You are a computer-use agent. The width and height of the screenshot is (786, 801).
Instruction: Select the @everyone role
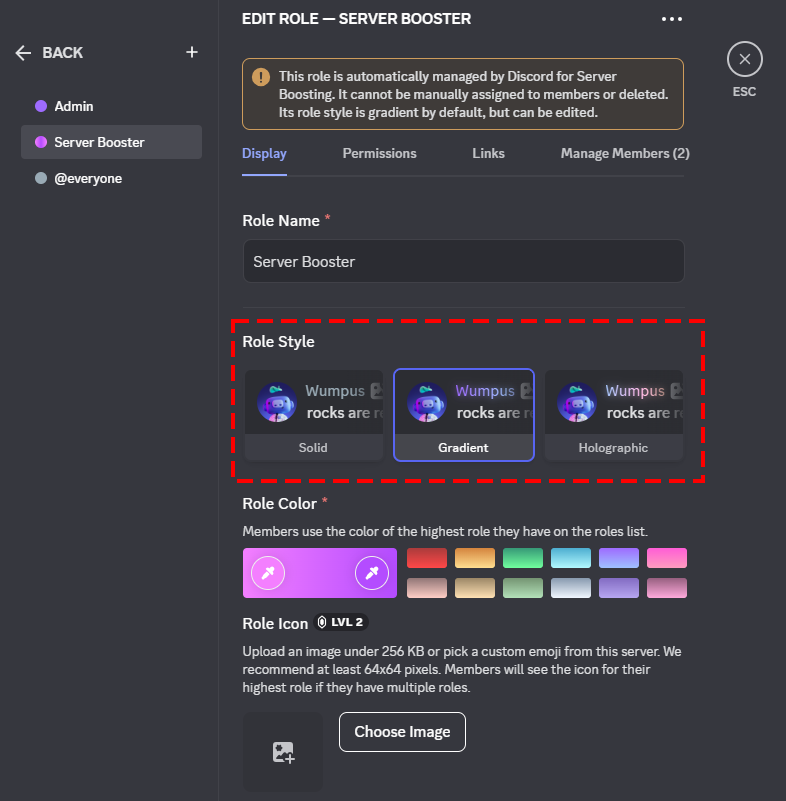coord(88,178)
